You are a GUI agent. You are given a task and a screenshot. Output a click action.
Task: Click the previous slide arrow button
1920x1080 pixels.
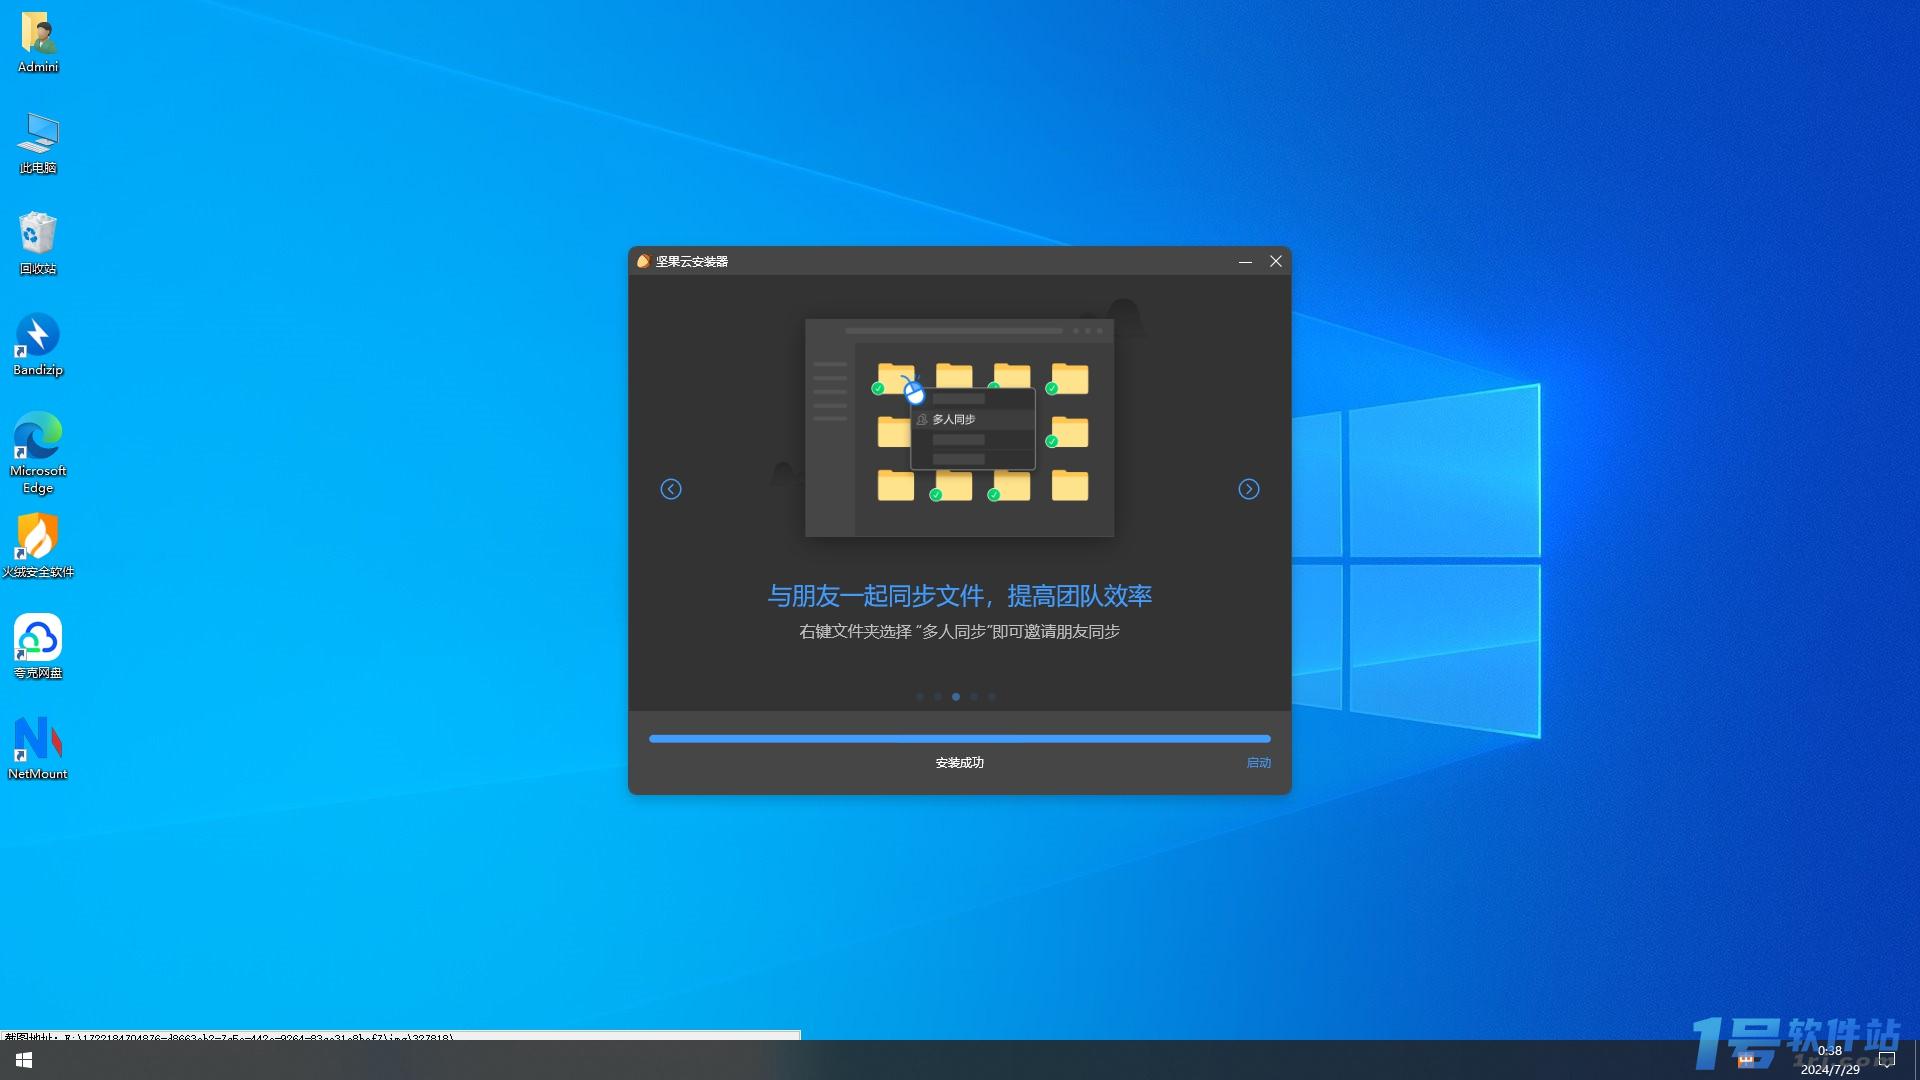(x=671, y=489)
